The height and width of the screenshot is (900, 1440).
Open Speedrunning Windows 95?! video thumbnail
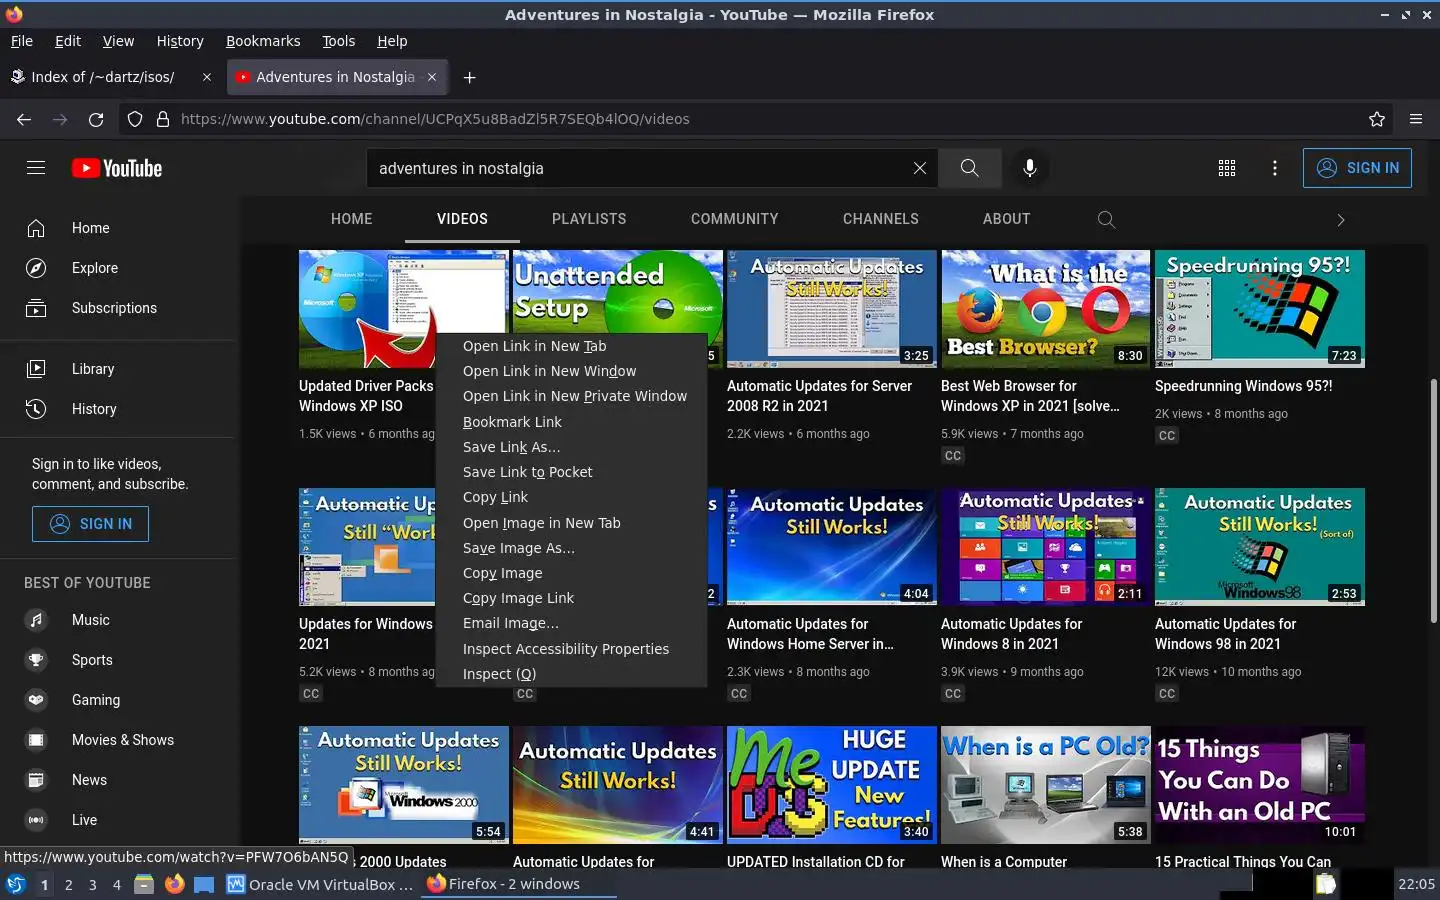point(1260,309)
